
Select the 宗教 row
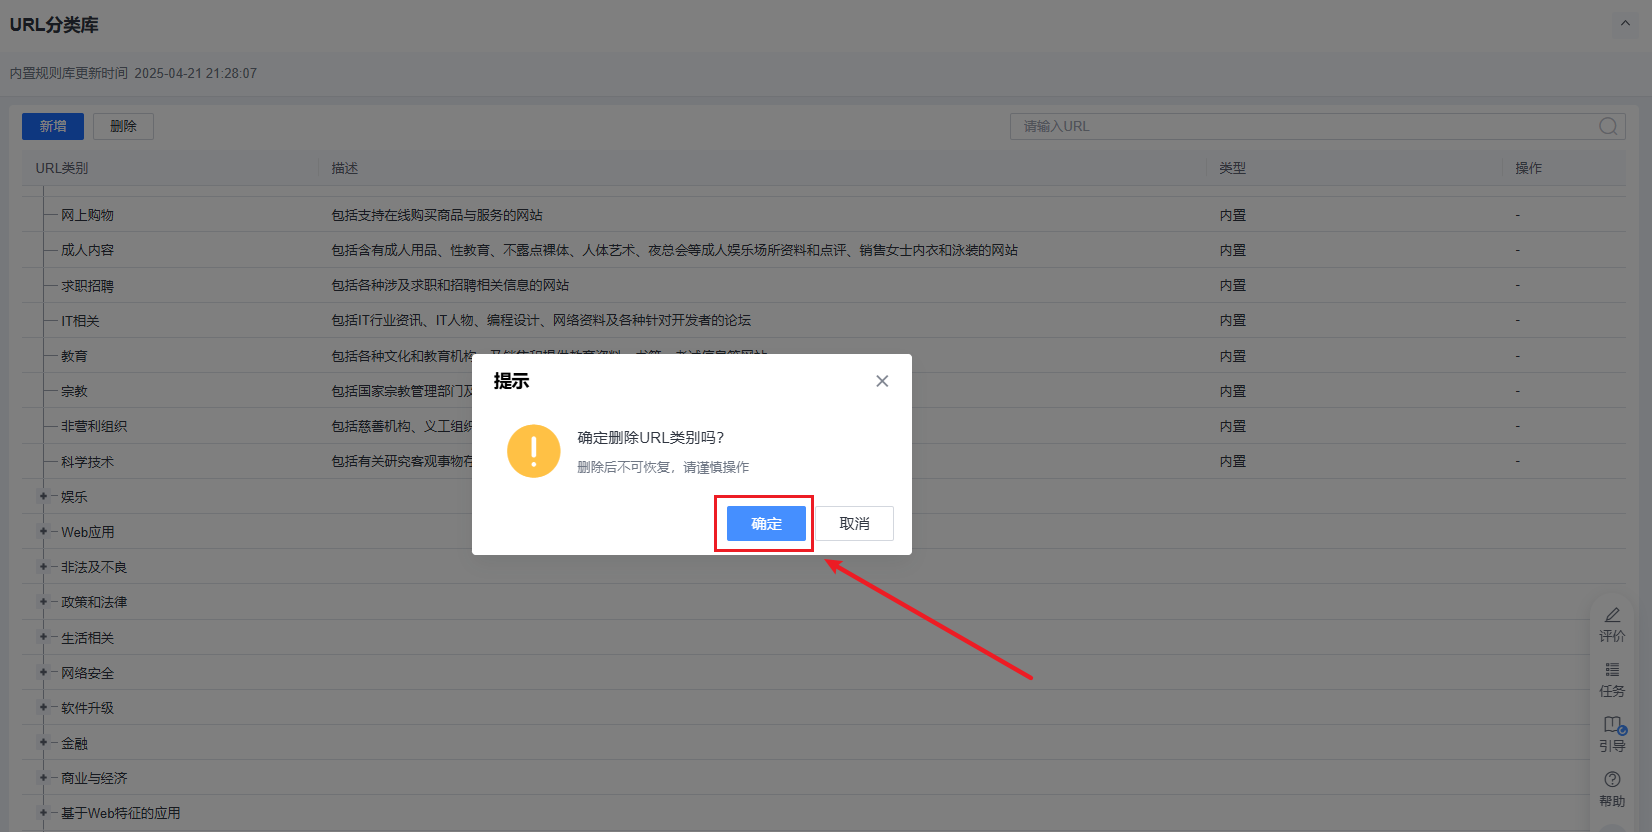click(x=824, y=391)
